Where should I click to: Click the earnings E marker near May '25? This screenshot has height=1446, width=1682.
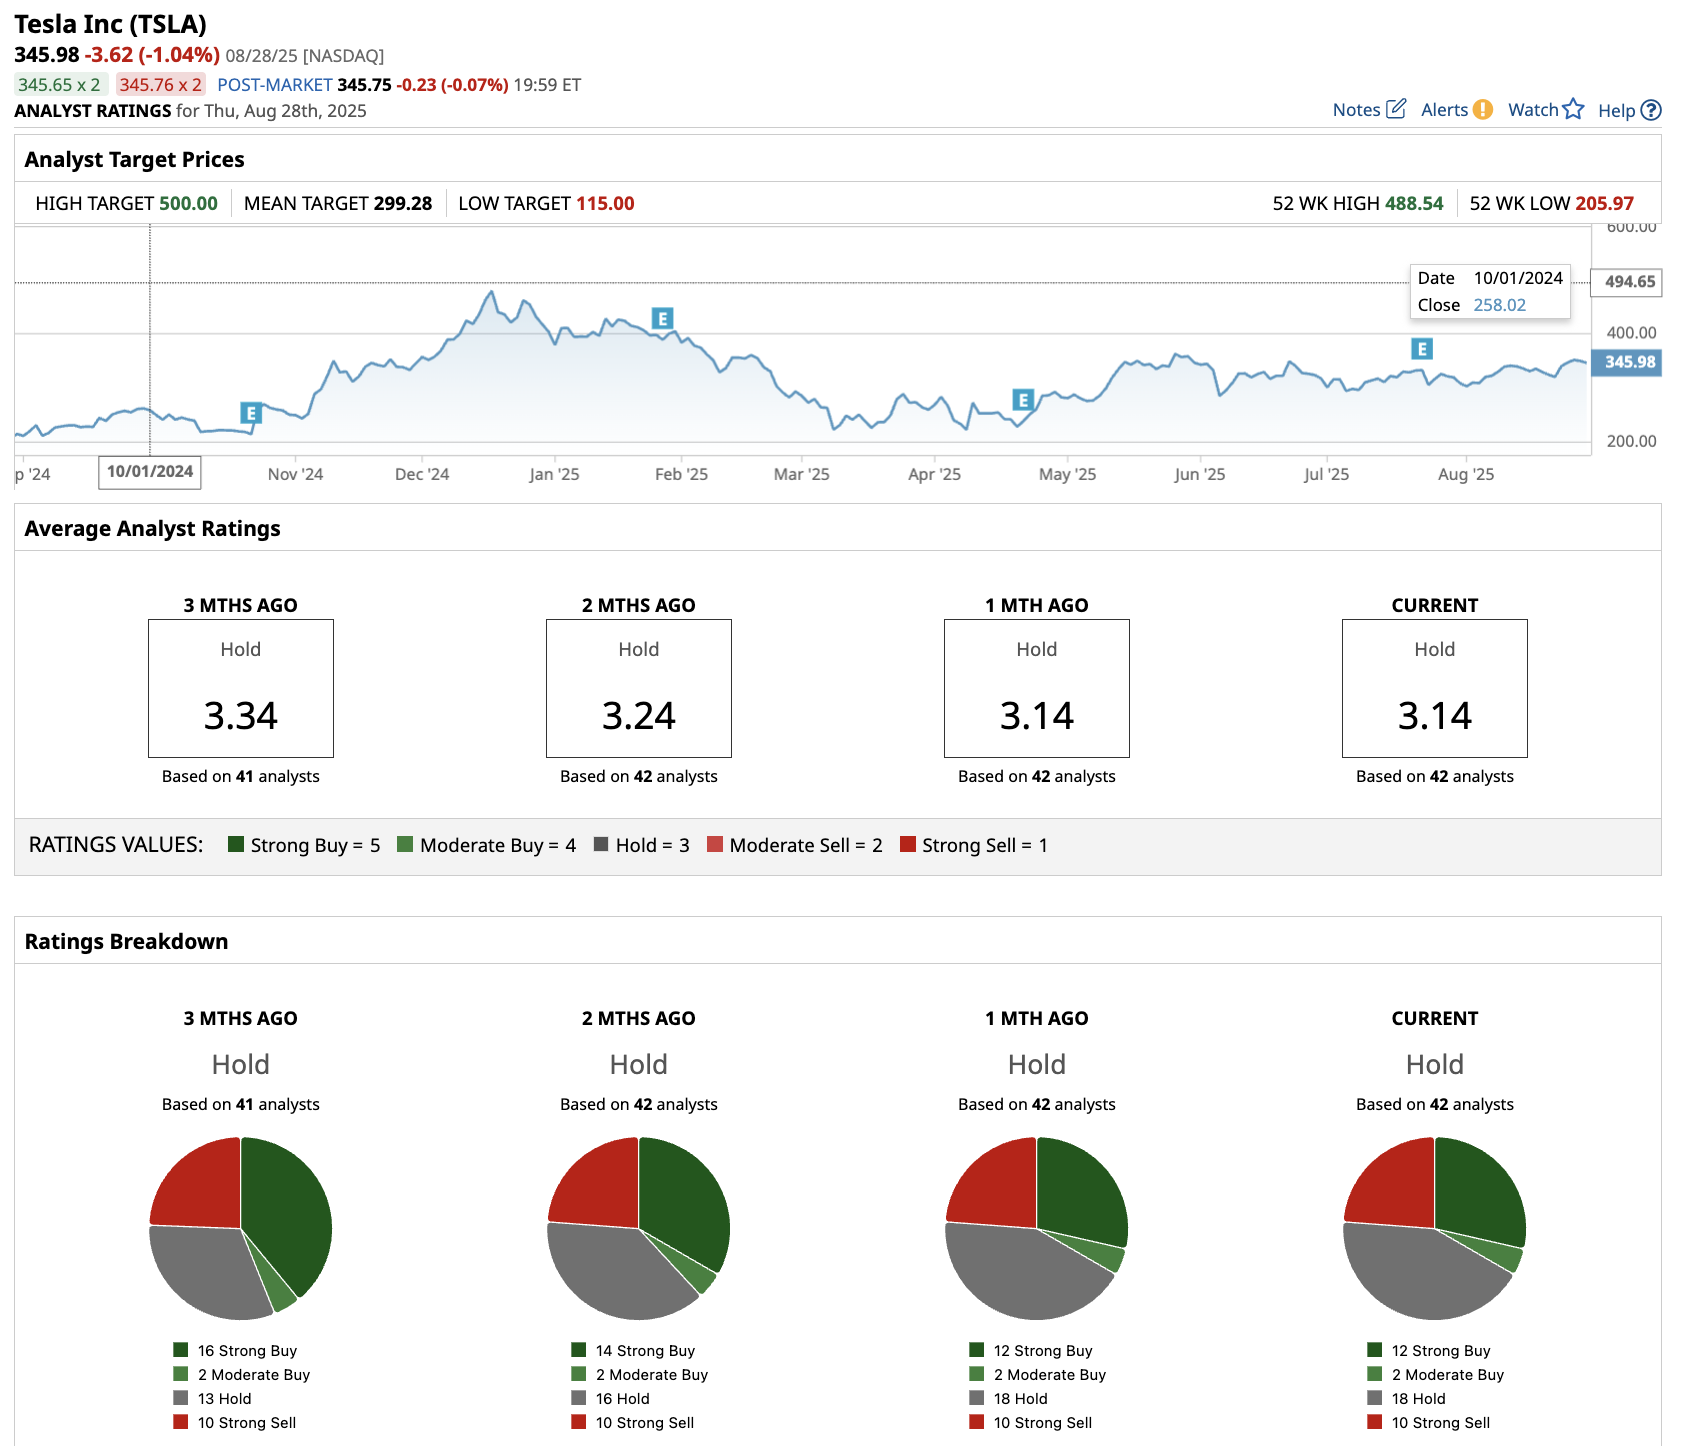(x=1022, y=400)
